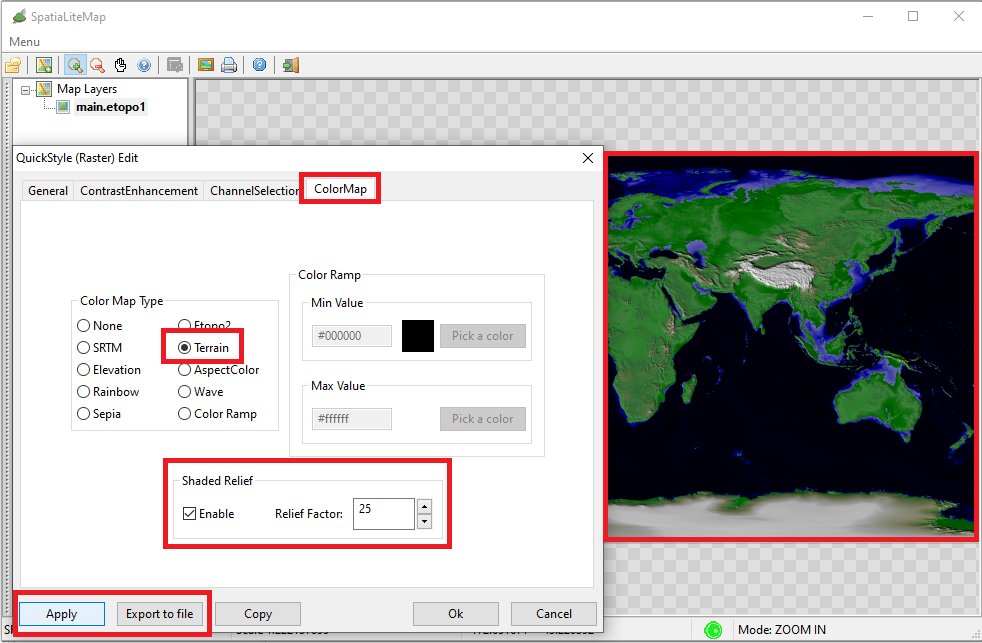982x643 pixels.
Task: Open the Menu menu bar item
Action: (x=24, y=42)
